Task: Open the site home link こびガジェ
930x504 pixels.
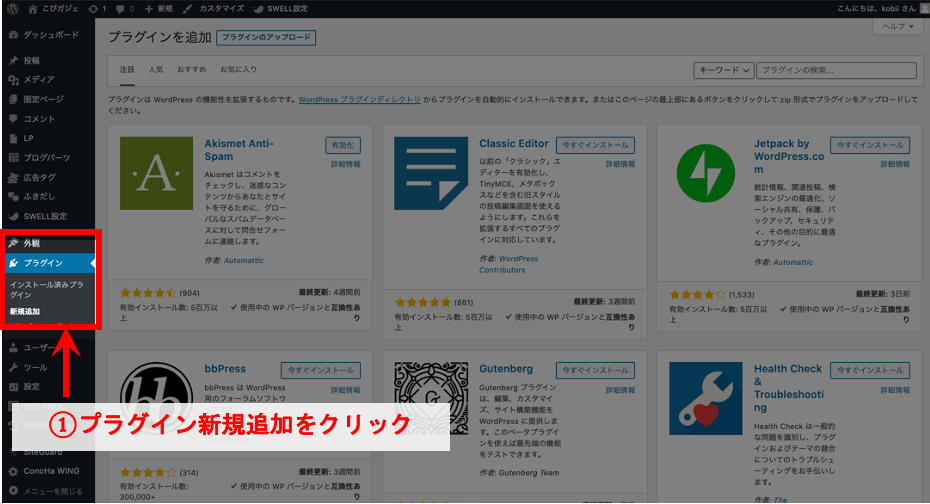Action: [x=55, y=8]
